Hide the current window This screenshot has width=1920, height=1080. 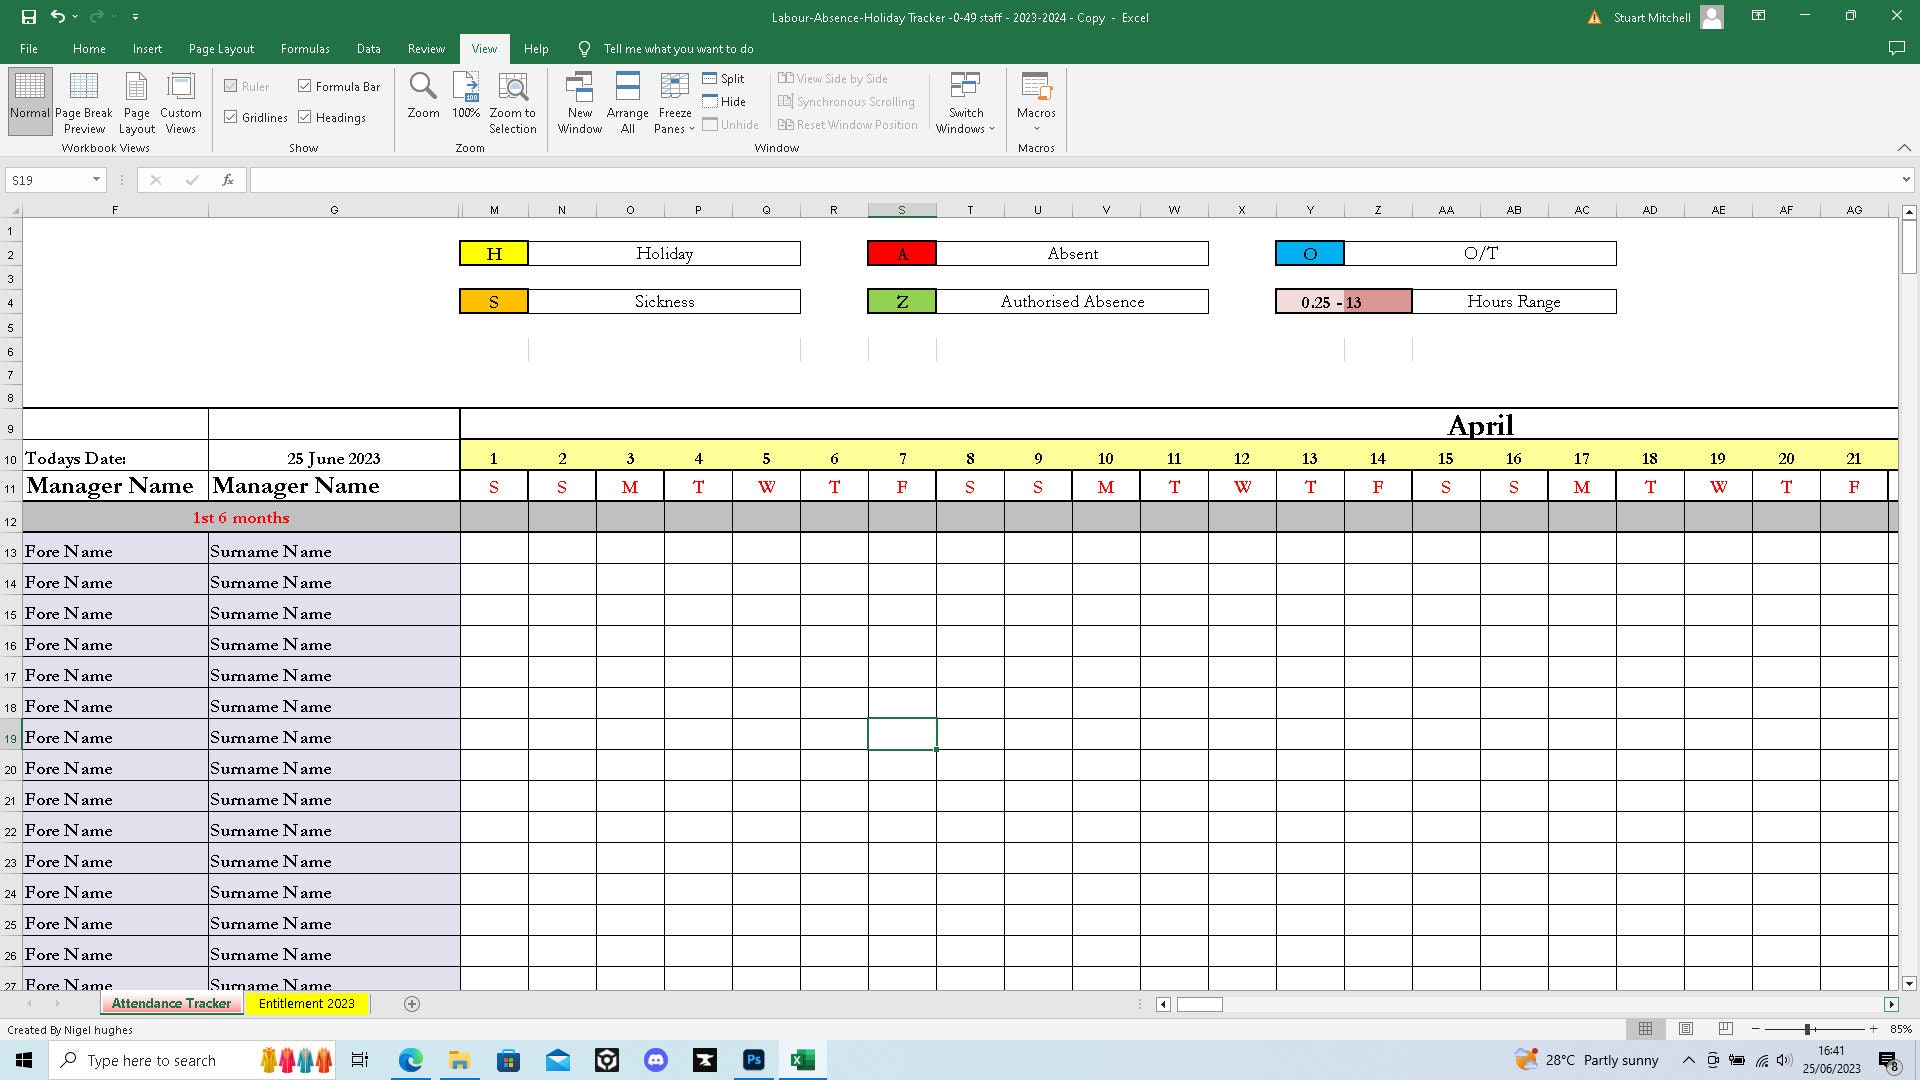click(x=723, y=101)
